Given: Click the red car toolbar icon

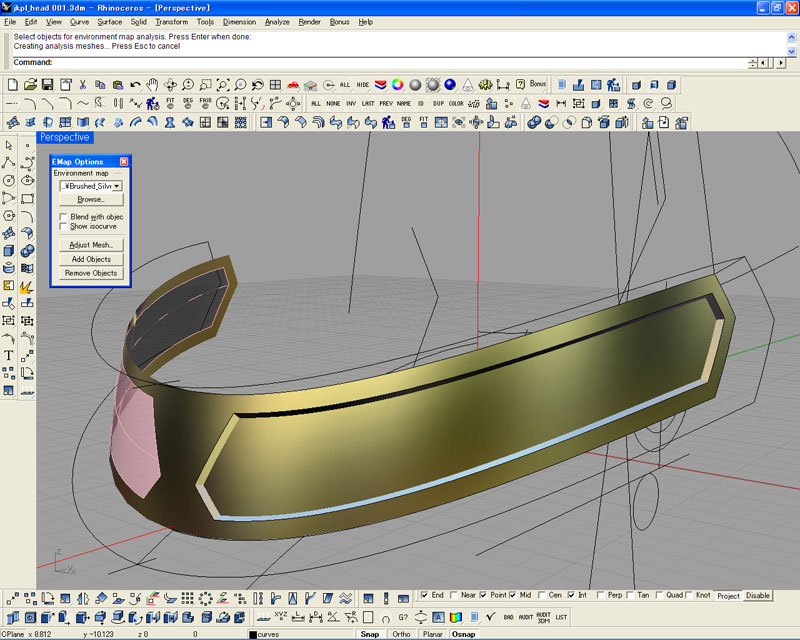Looking at the screenshot, I should click(293, 85).
